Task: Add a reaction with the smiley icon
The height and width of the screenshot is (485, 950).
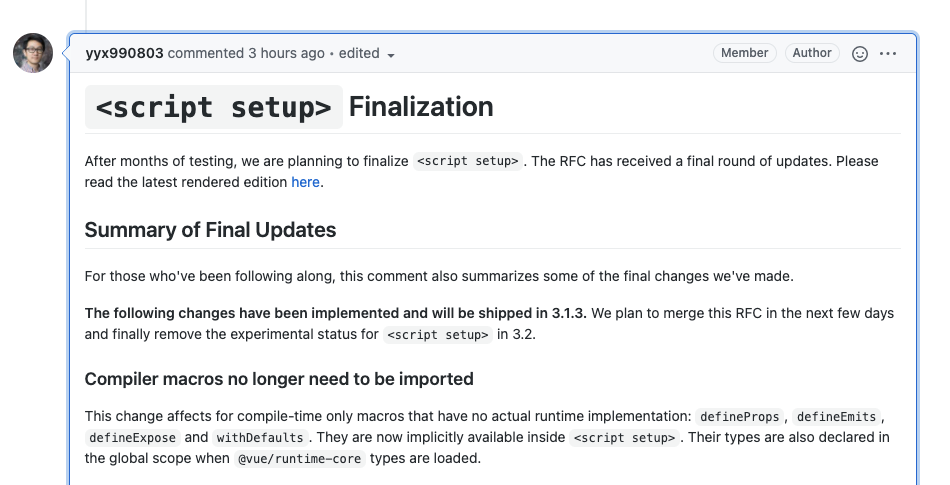Action: [859, 54]
